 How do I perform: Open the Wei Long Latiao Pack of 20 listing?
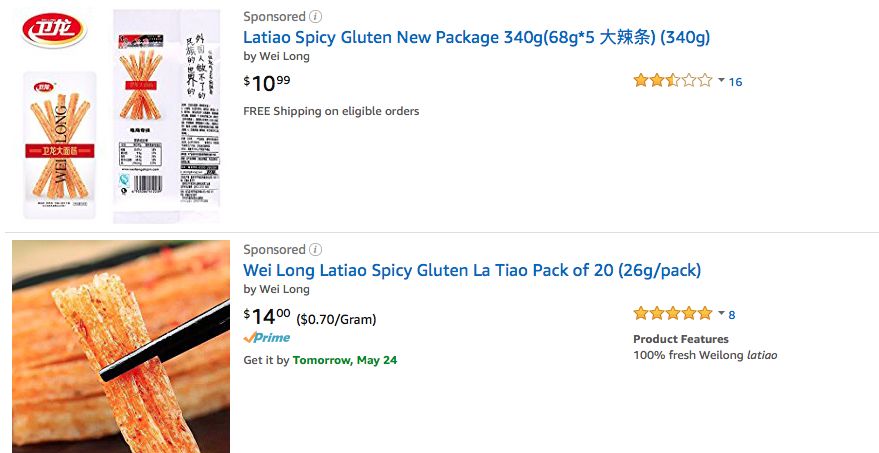[x=472, y=270]
